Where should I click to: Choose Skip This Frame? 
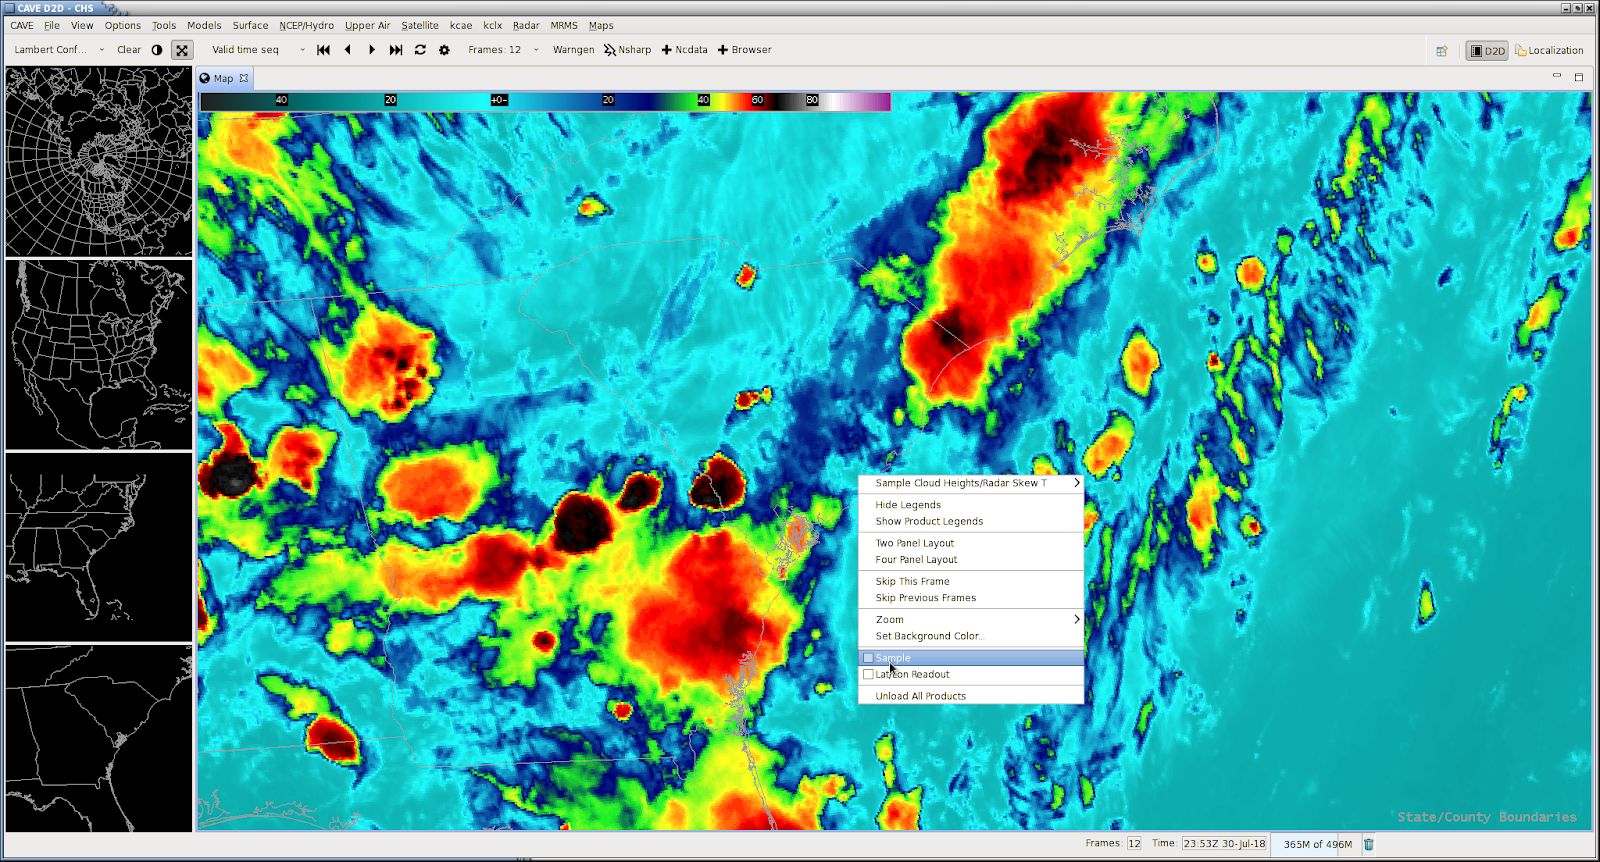pyautogui.click(x=971, y=581)
